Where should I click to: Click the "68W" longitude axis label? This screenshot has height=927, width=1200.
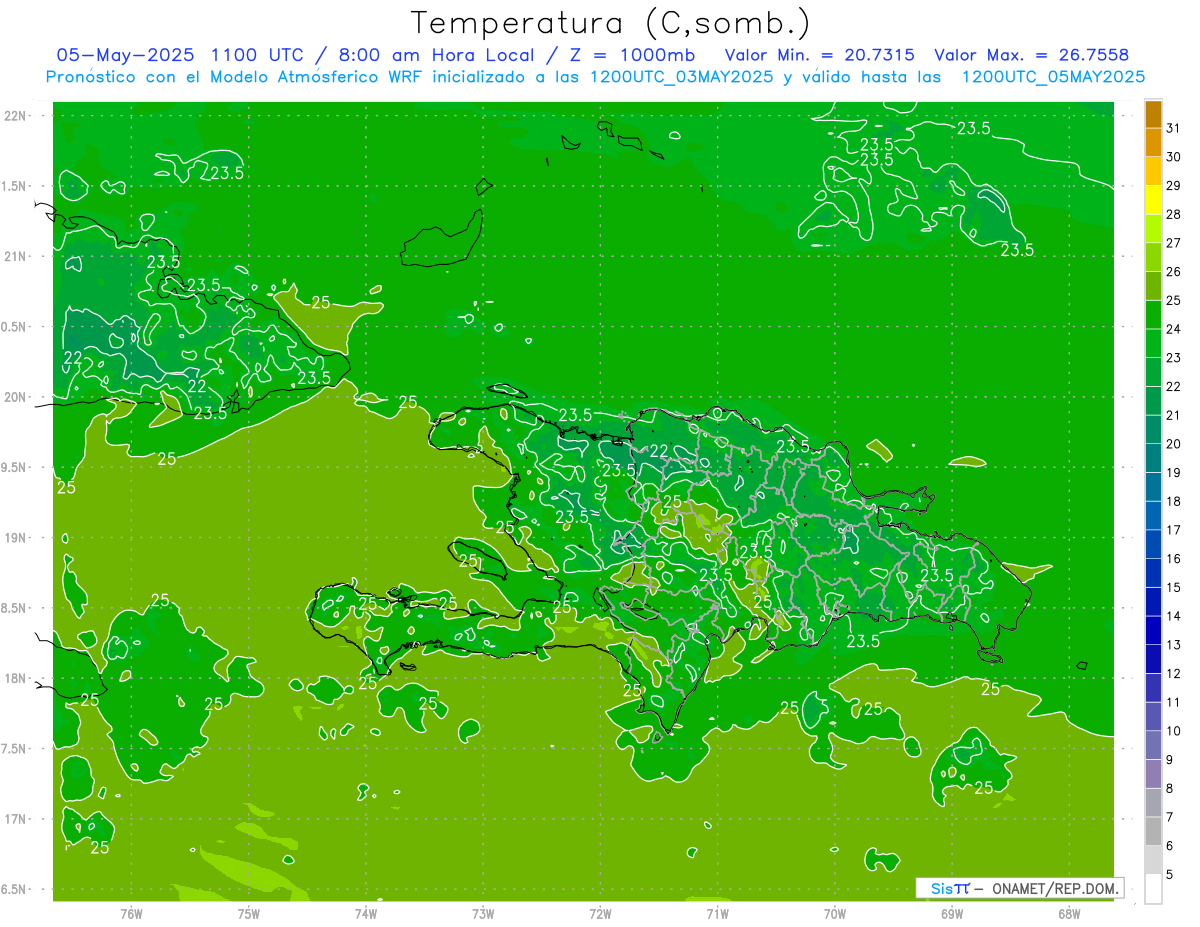[x=1069, y=914]
